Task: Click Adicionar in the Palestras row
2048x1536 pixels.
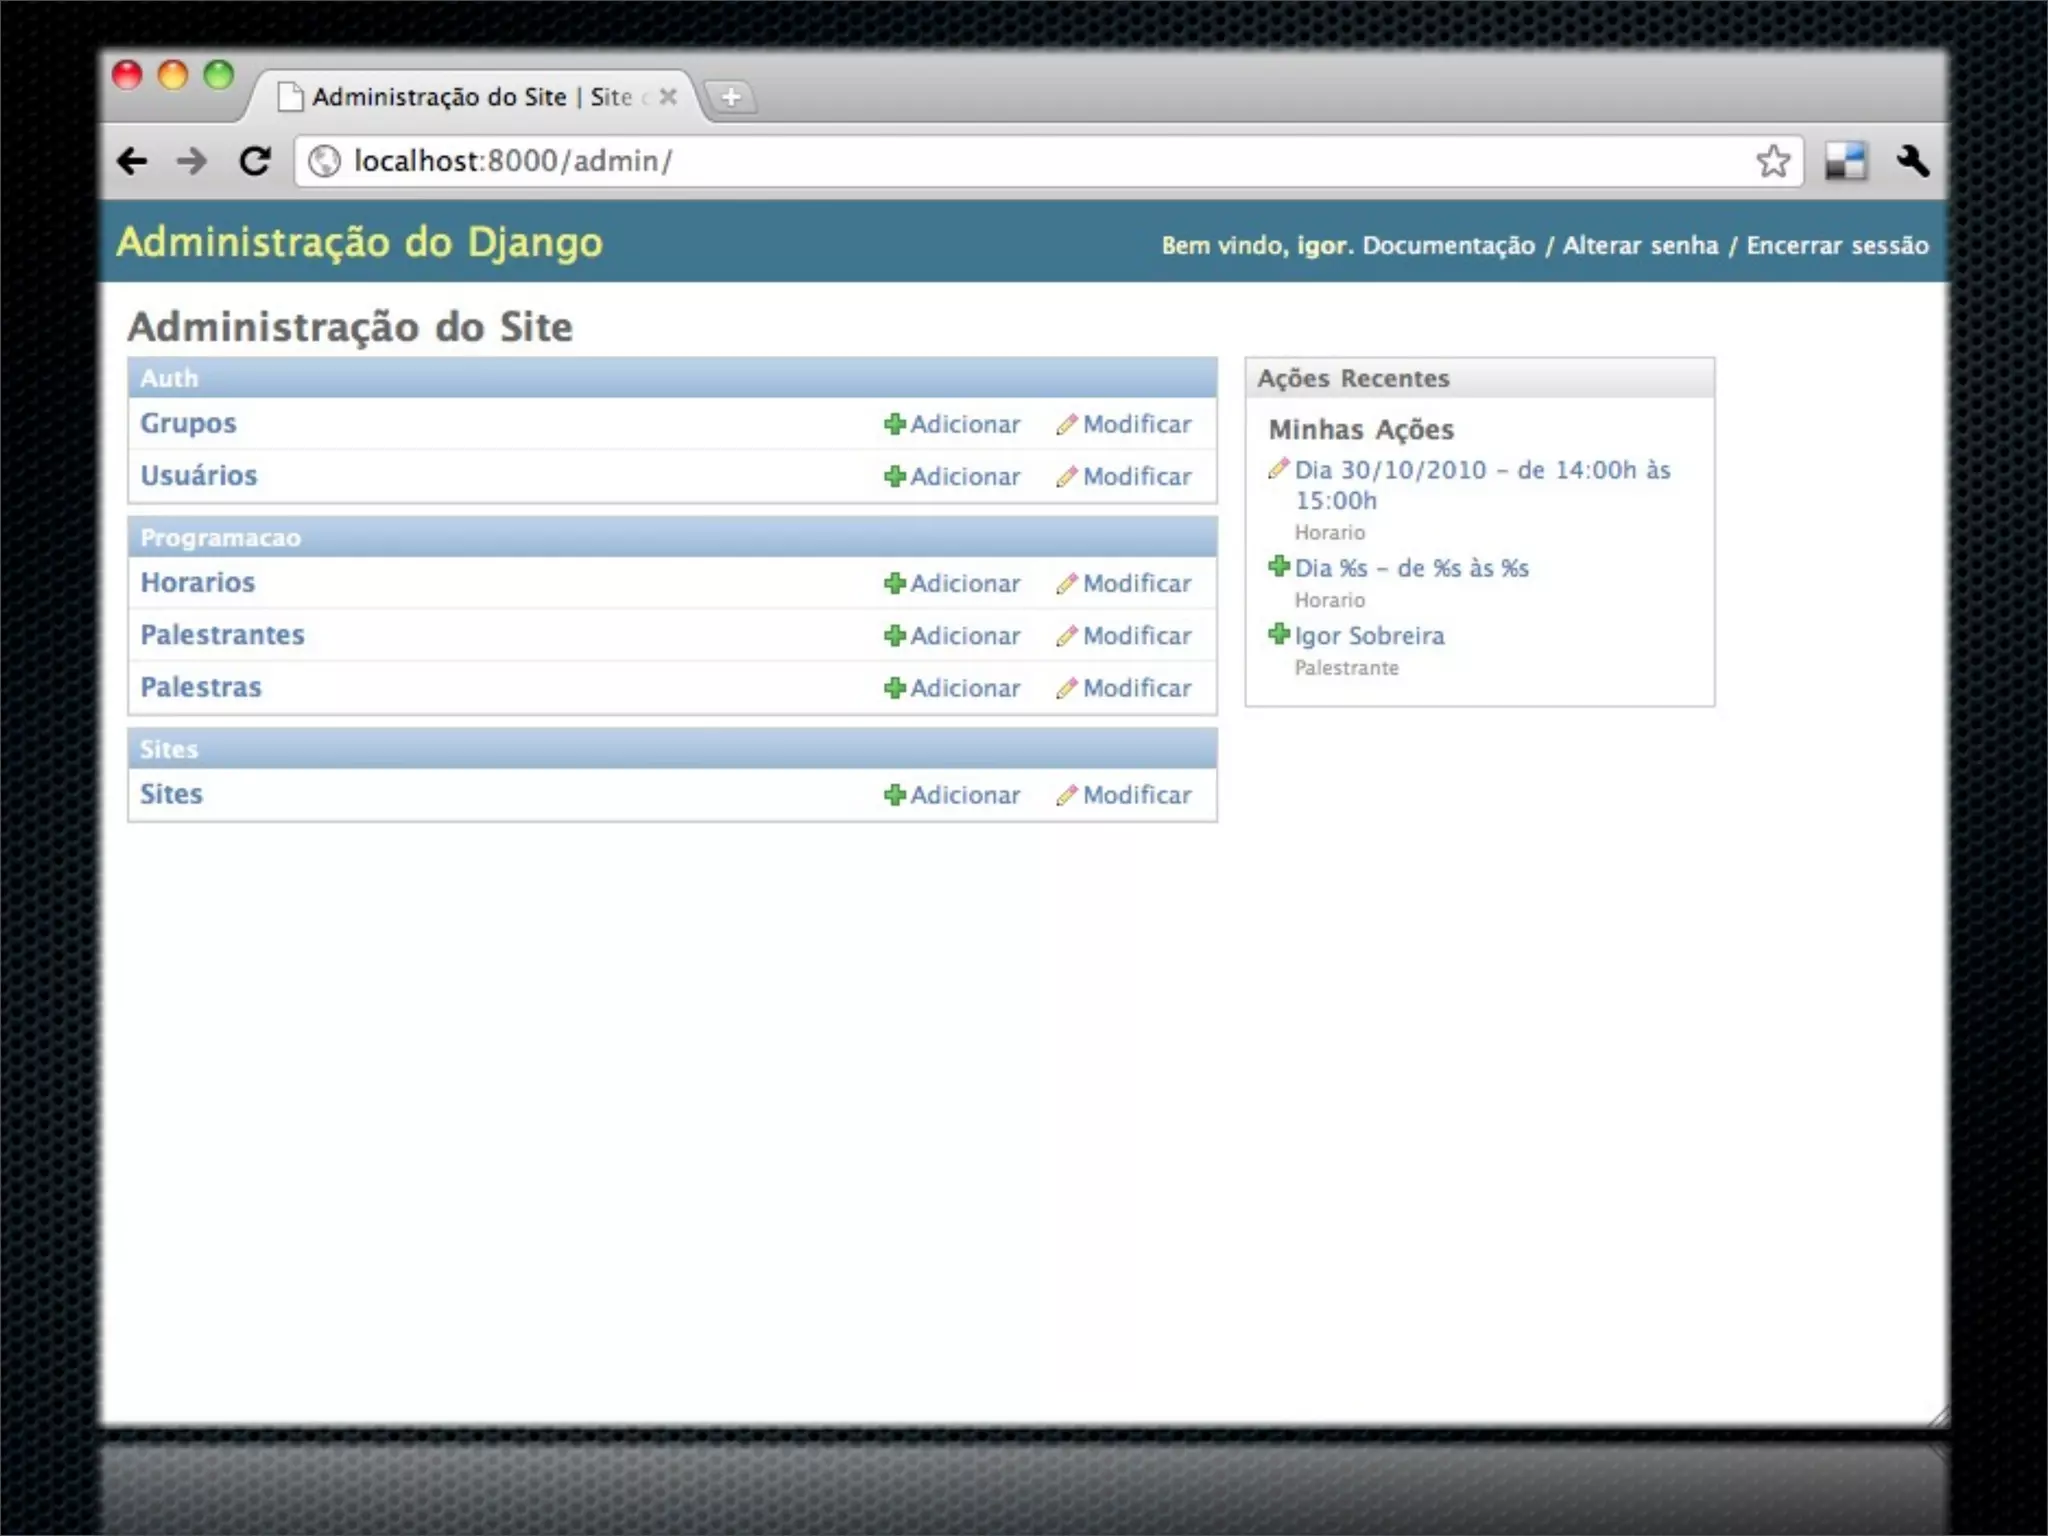Action: (952, 688)
